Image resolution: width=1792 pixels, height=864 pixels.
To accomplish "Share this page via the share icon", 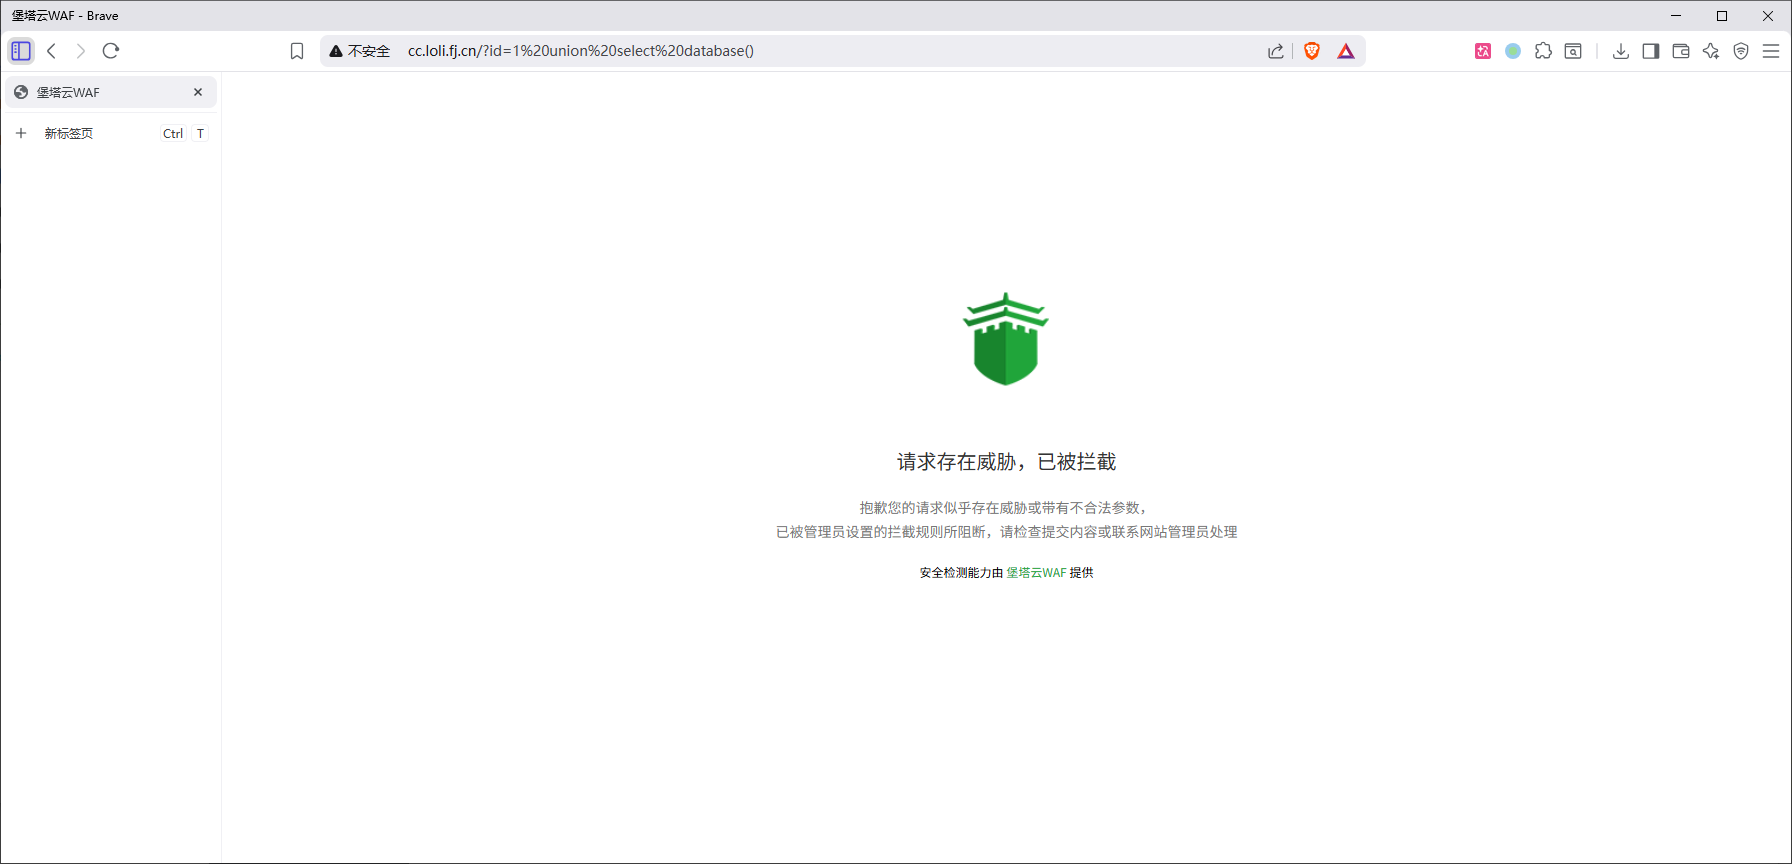I will [1276, 51].
